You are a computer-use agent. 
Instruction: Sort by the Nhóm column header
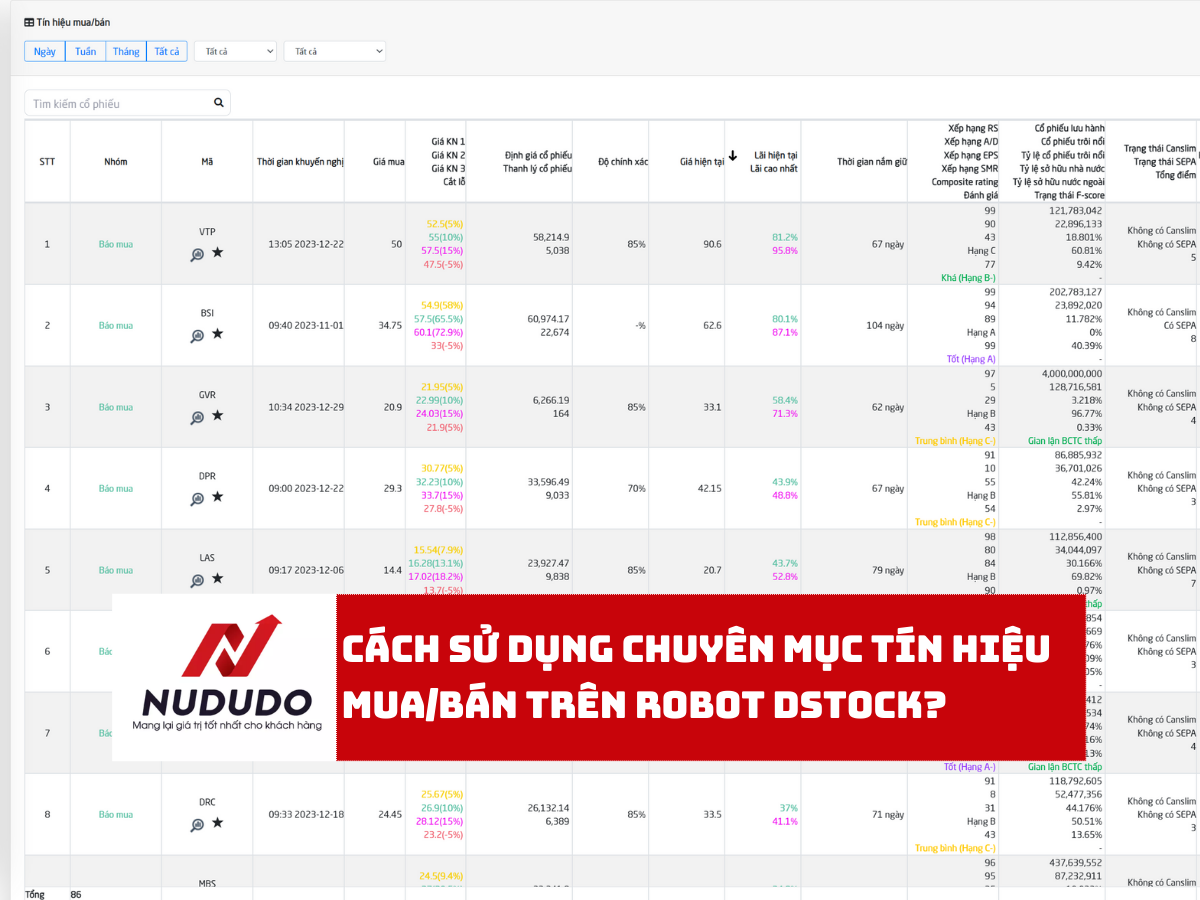point(116,162)
